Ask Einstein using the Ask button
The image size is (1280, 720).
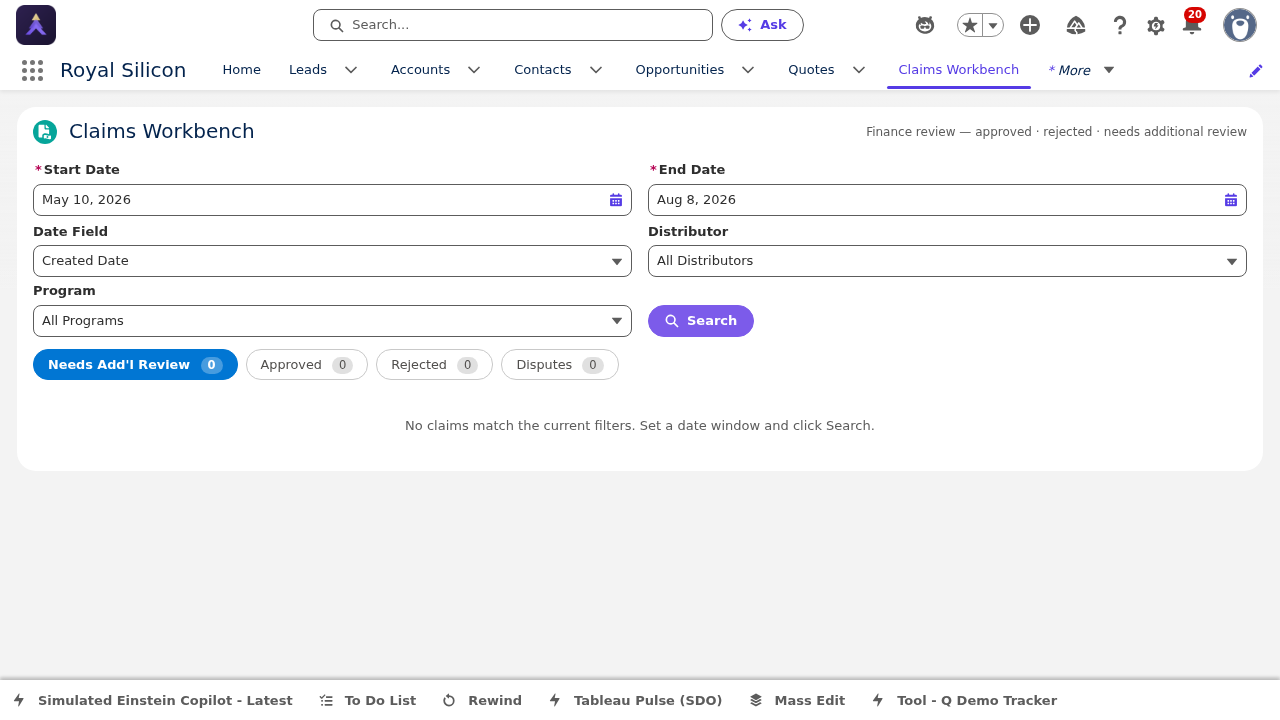coord(762,25)
